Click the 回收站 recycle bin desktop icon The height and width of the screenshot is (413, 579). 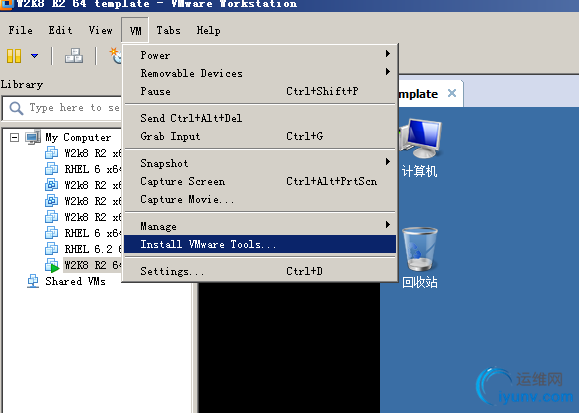pyautogui.click(x=420, y=258)
